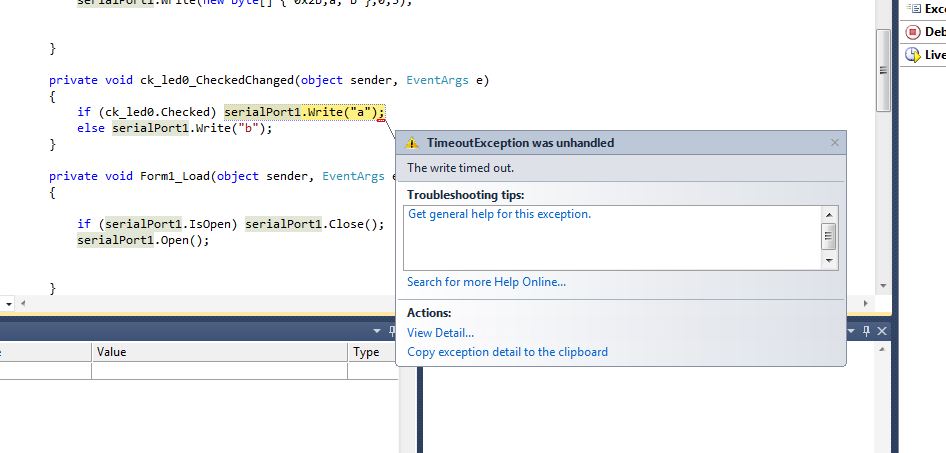The image size is (946, 453).
Task: Click the ck_led0_CheckedChanged method name
Action: [218, 80]
